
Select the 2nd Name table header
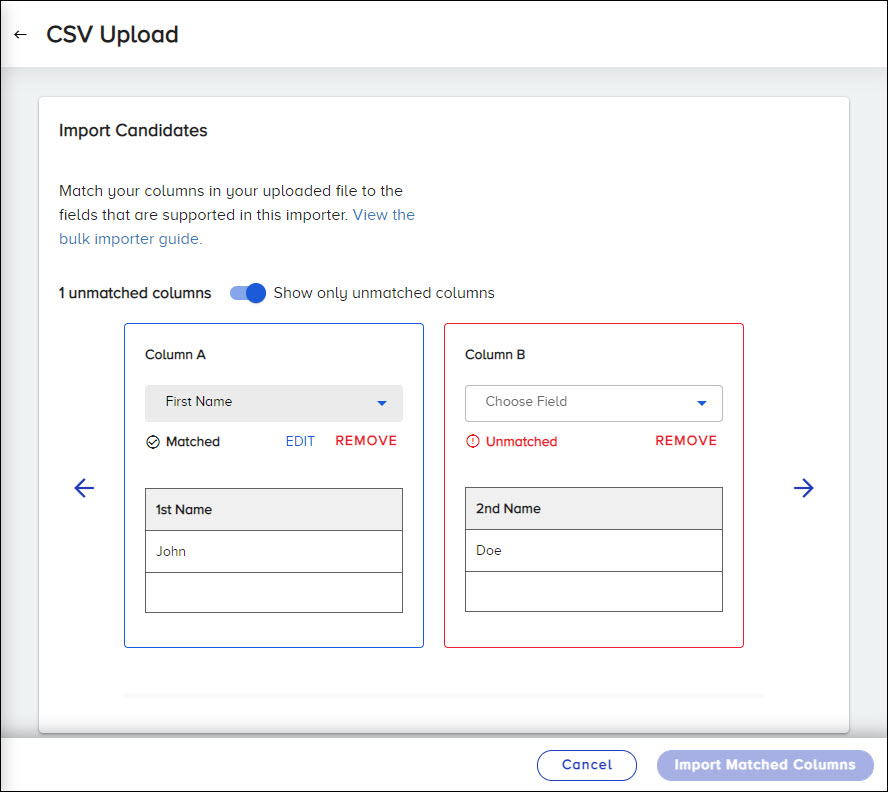[593, 508]
